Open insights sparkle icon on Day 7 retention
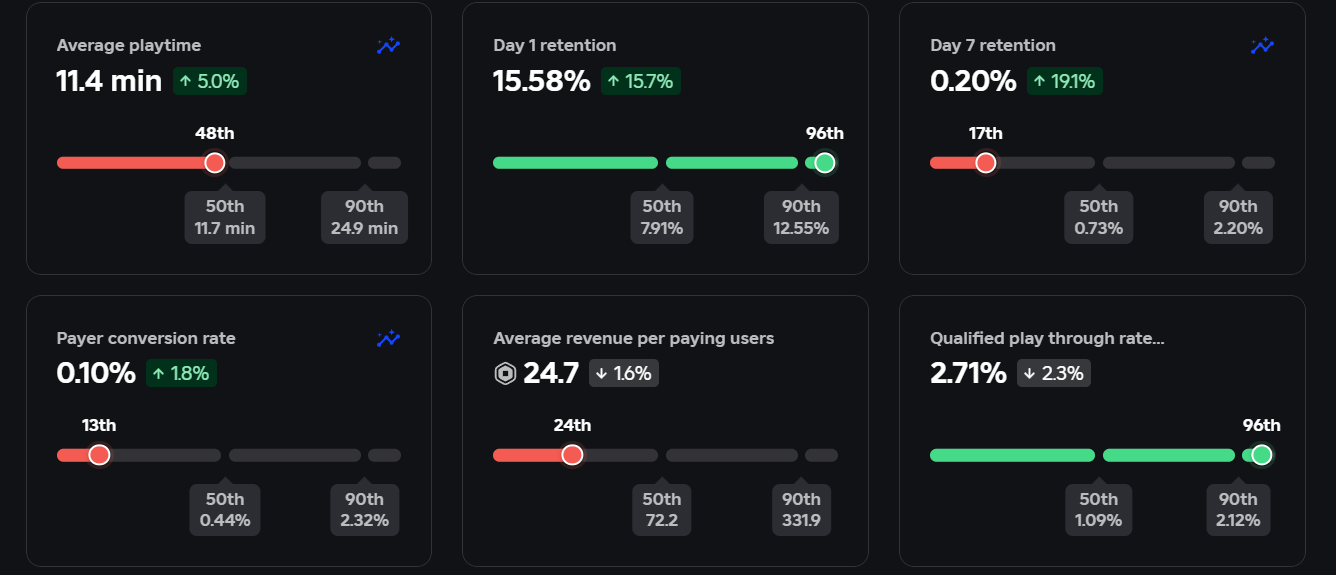 pyautogui.click(x=1262, y=46)
